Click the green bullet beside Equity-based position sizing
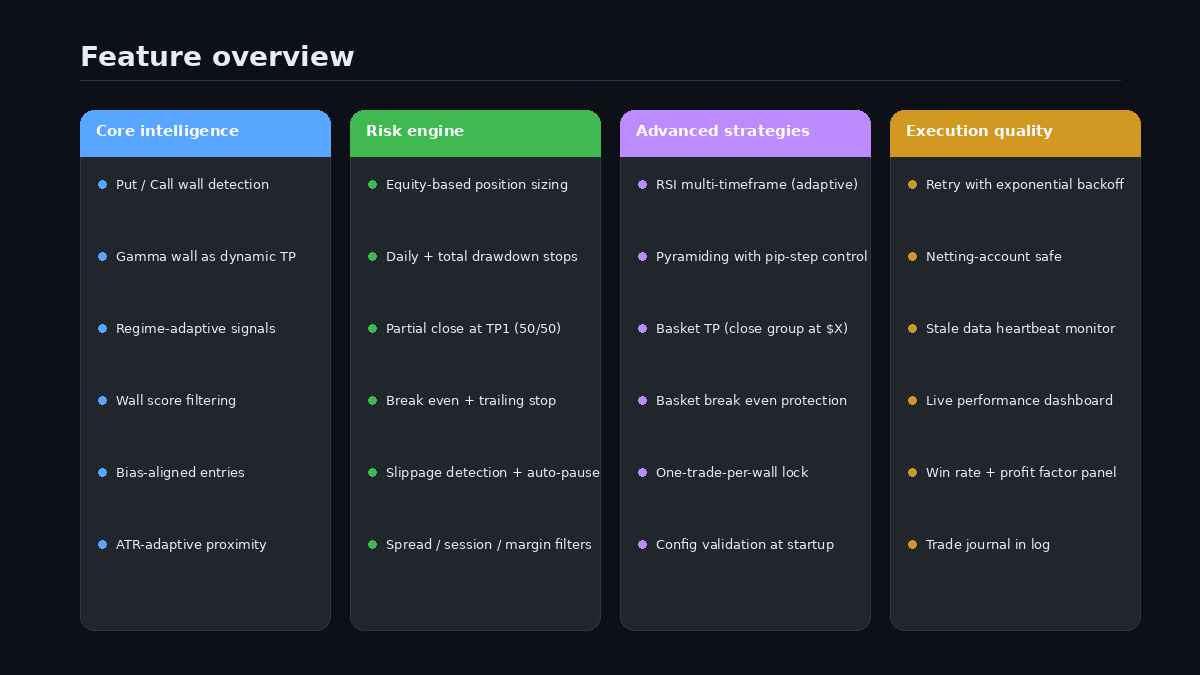 [372, 185]
